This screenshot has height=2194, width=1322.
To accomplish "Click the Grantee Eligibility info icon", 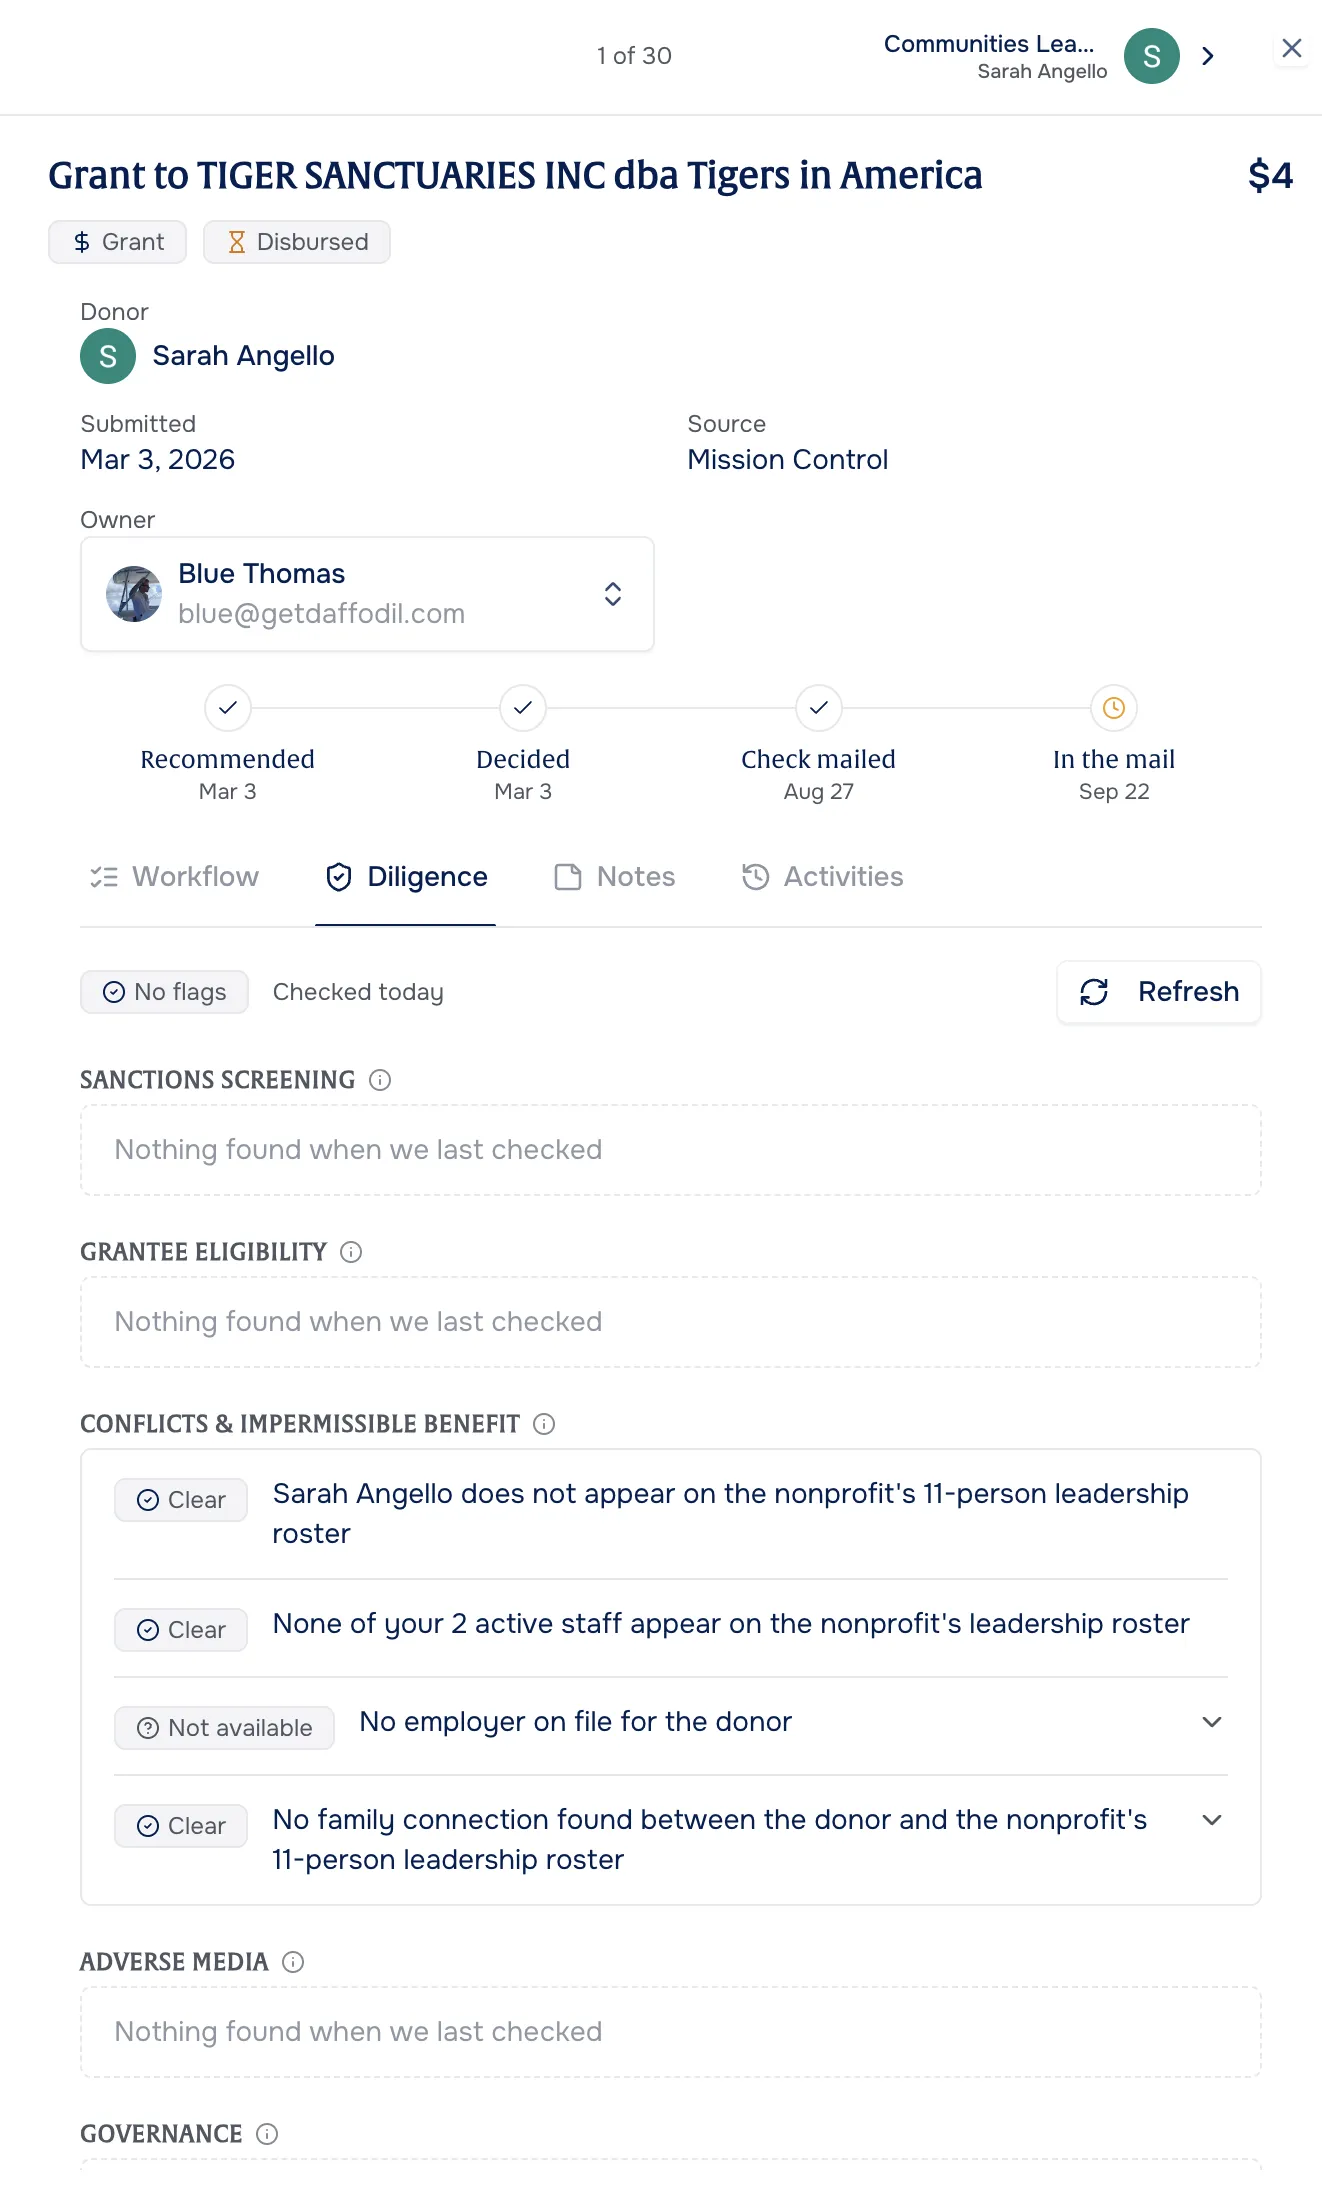I will 351,1252.
